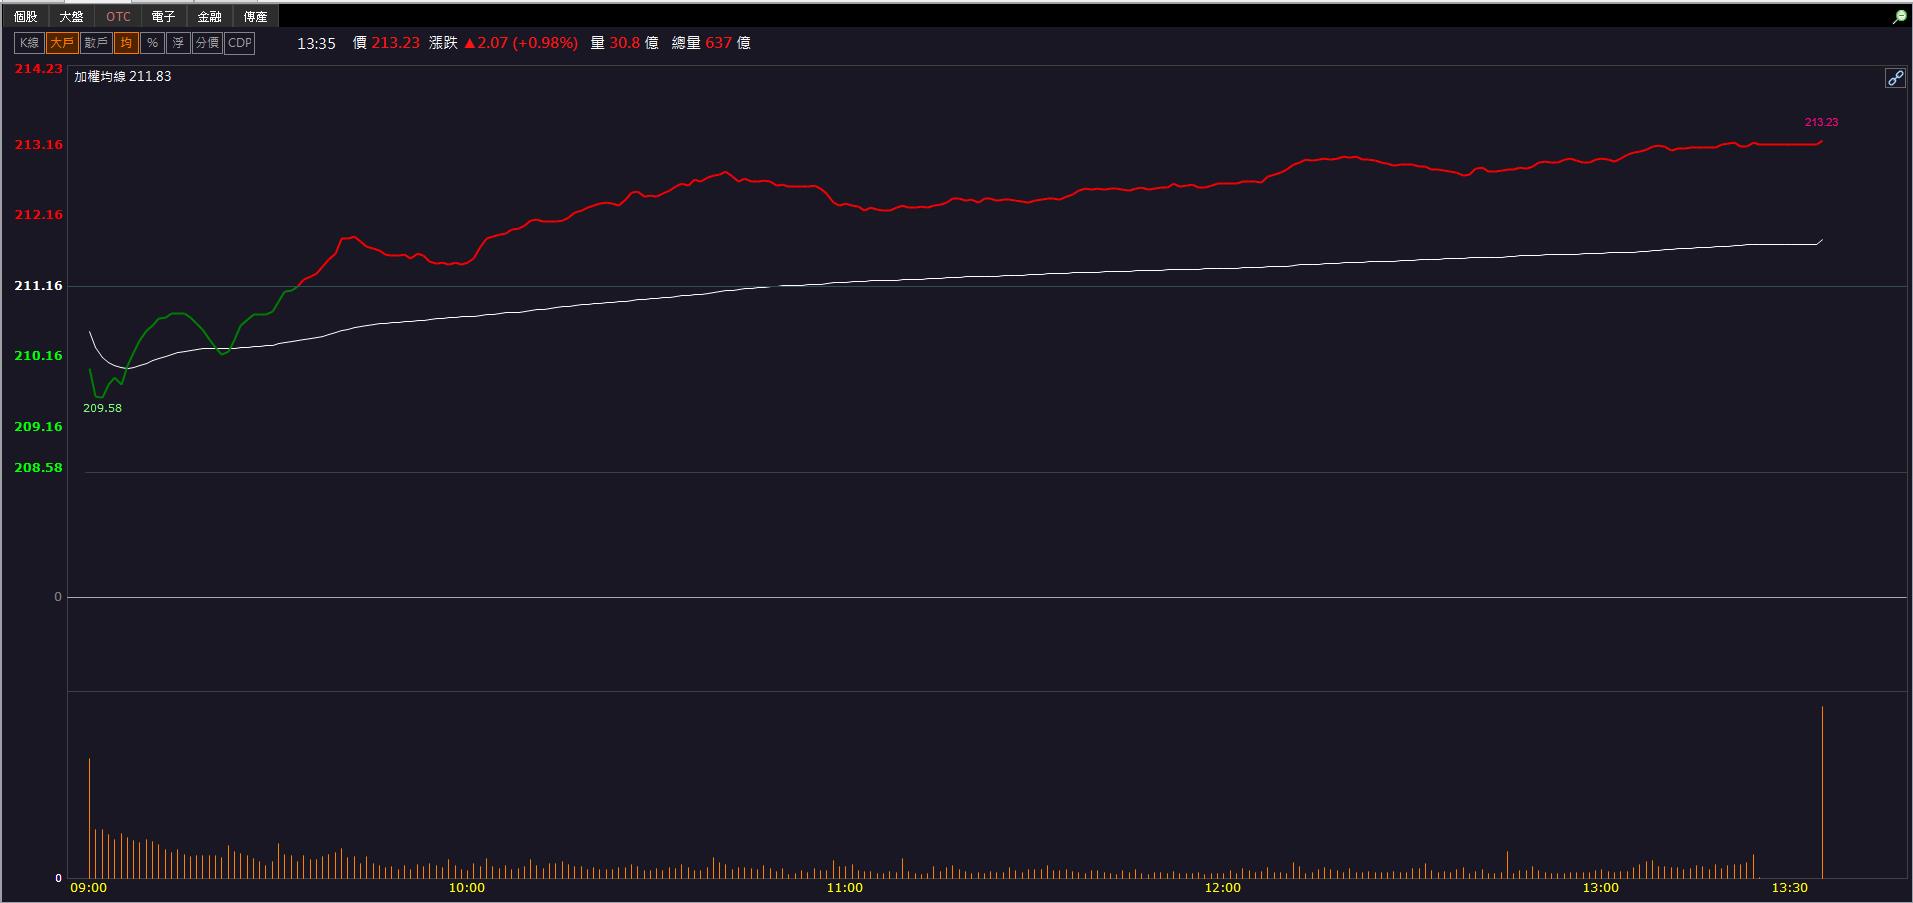The height and width of the screenshot is (903, 1913).
Task: Switch to the 個股 tab
Action: tap(26, 17)
